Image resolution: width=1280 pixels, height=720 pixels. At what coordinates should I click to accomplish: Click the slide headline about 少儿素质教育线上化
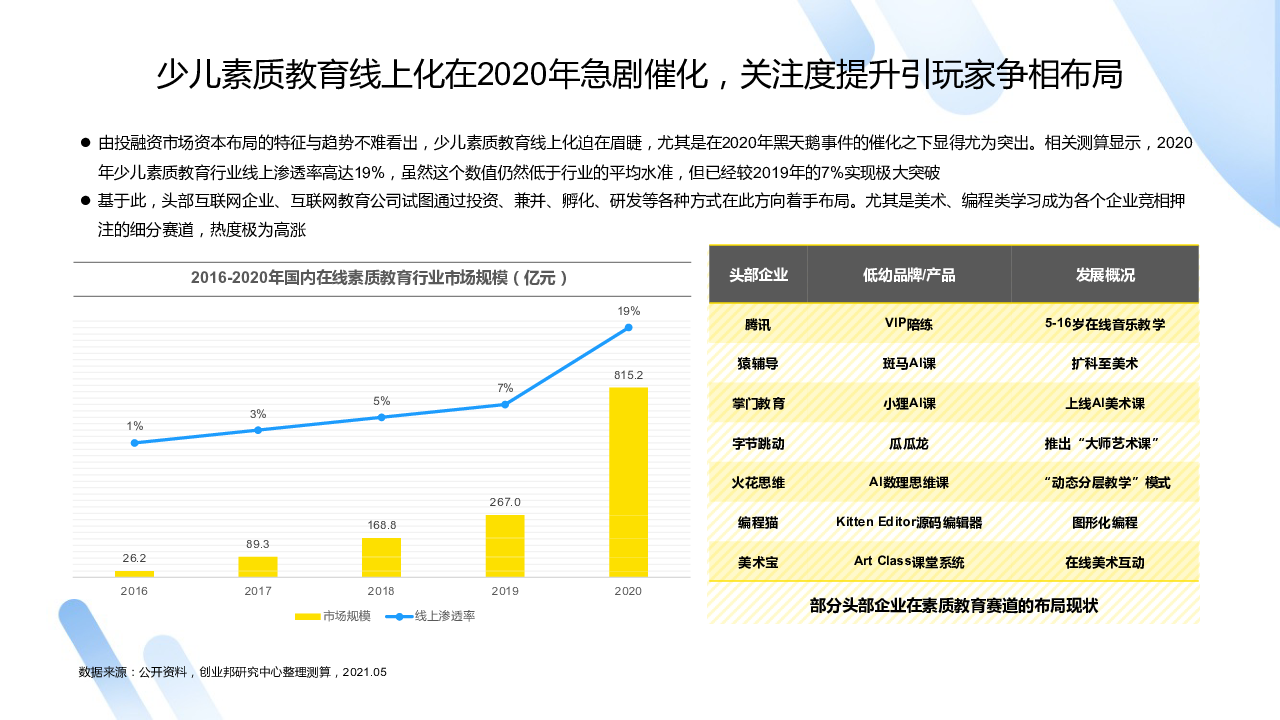pos(639,75)
